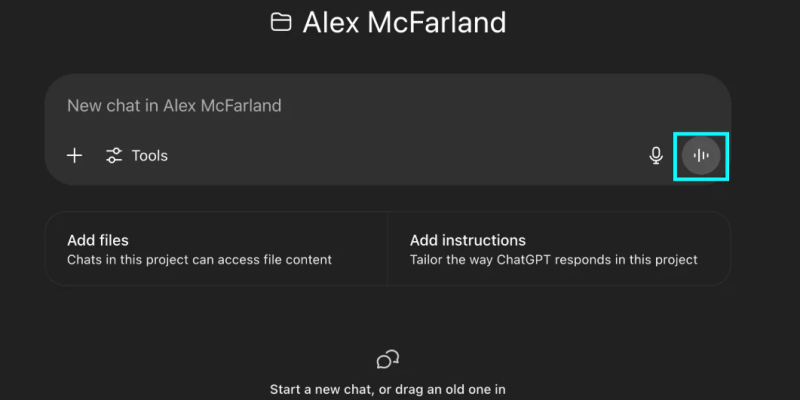The width and height of the screenshot is (800, 400).
Task: Click the folder icon beside Alex McFarland
Action: 281,22
